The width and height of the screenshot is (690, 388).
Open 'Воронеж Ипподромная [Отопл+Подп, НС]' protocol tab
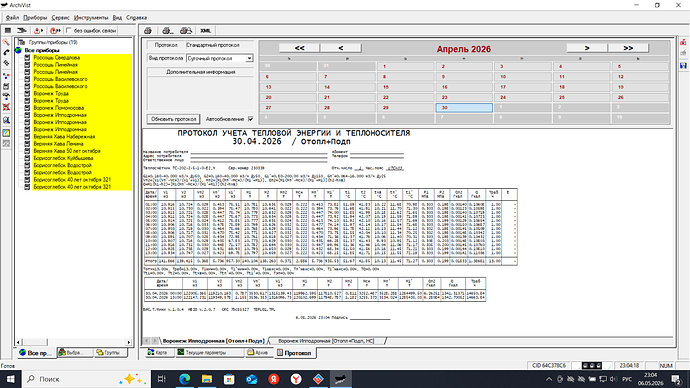coord(326,341)
